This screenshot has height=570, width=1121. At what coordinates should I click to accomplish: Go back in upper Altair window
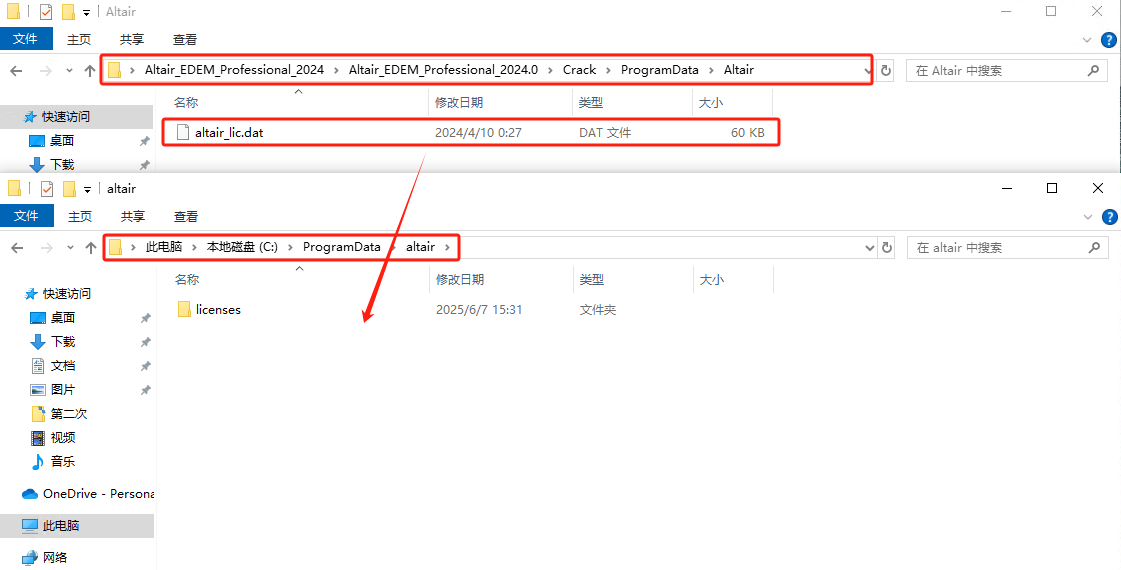[x=16, y=70]
